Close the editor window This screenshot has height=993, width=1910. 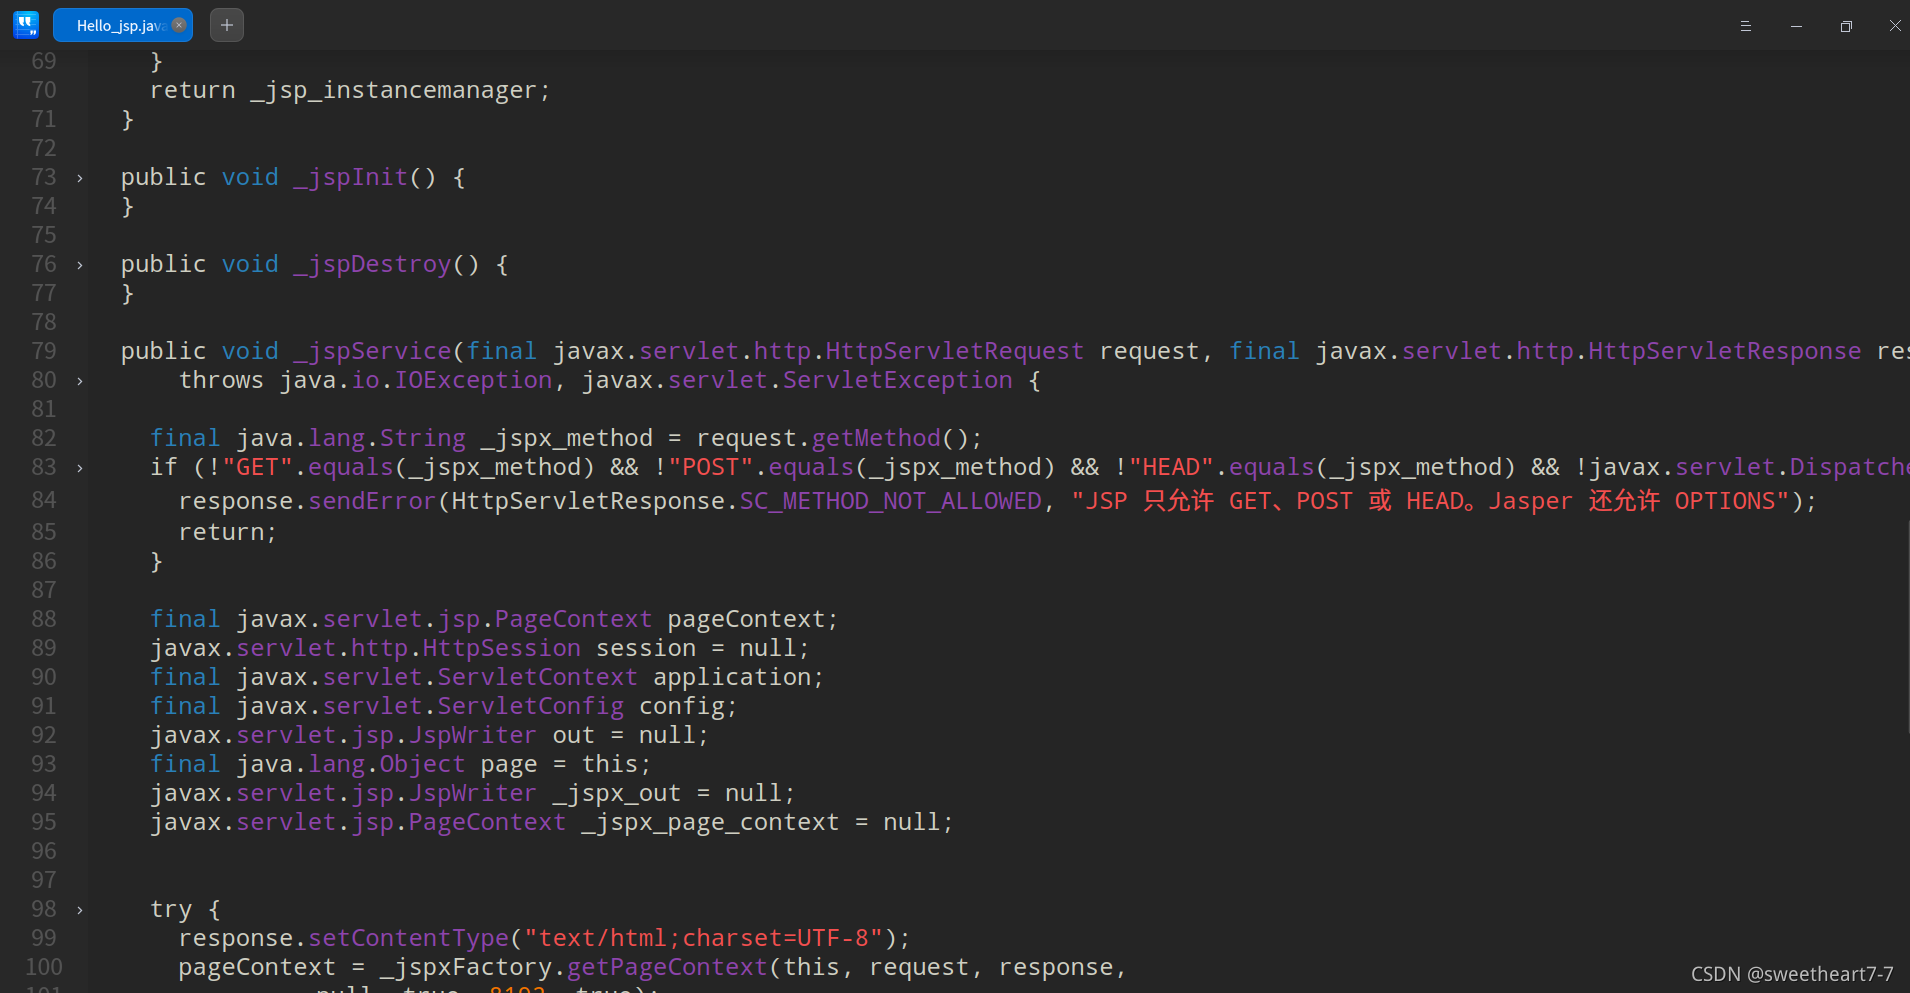(1895, 26)
